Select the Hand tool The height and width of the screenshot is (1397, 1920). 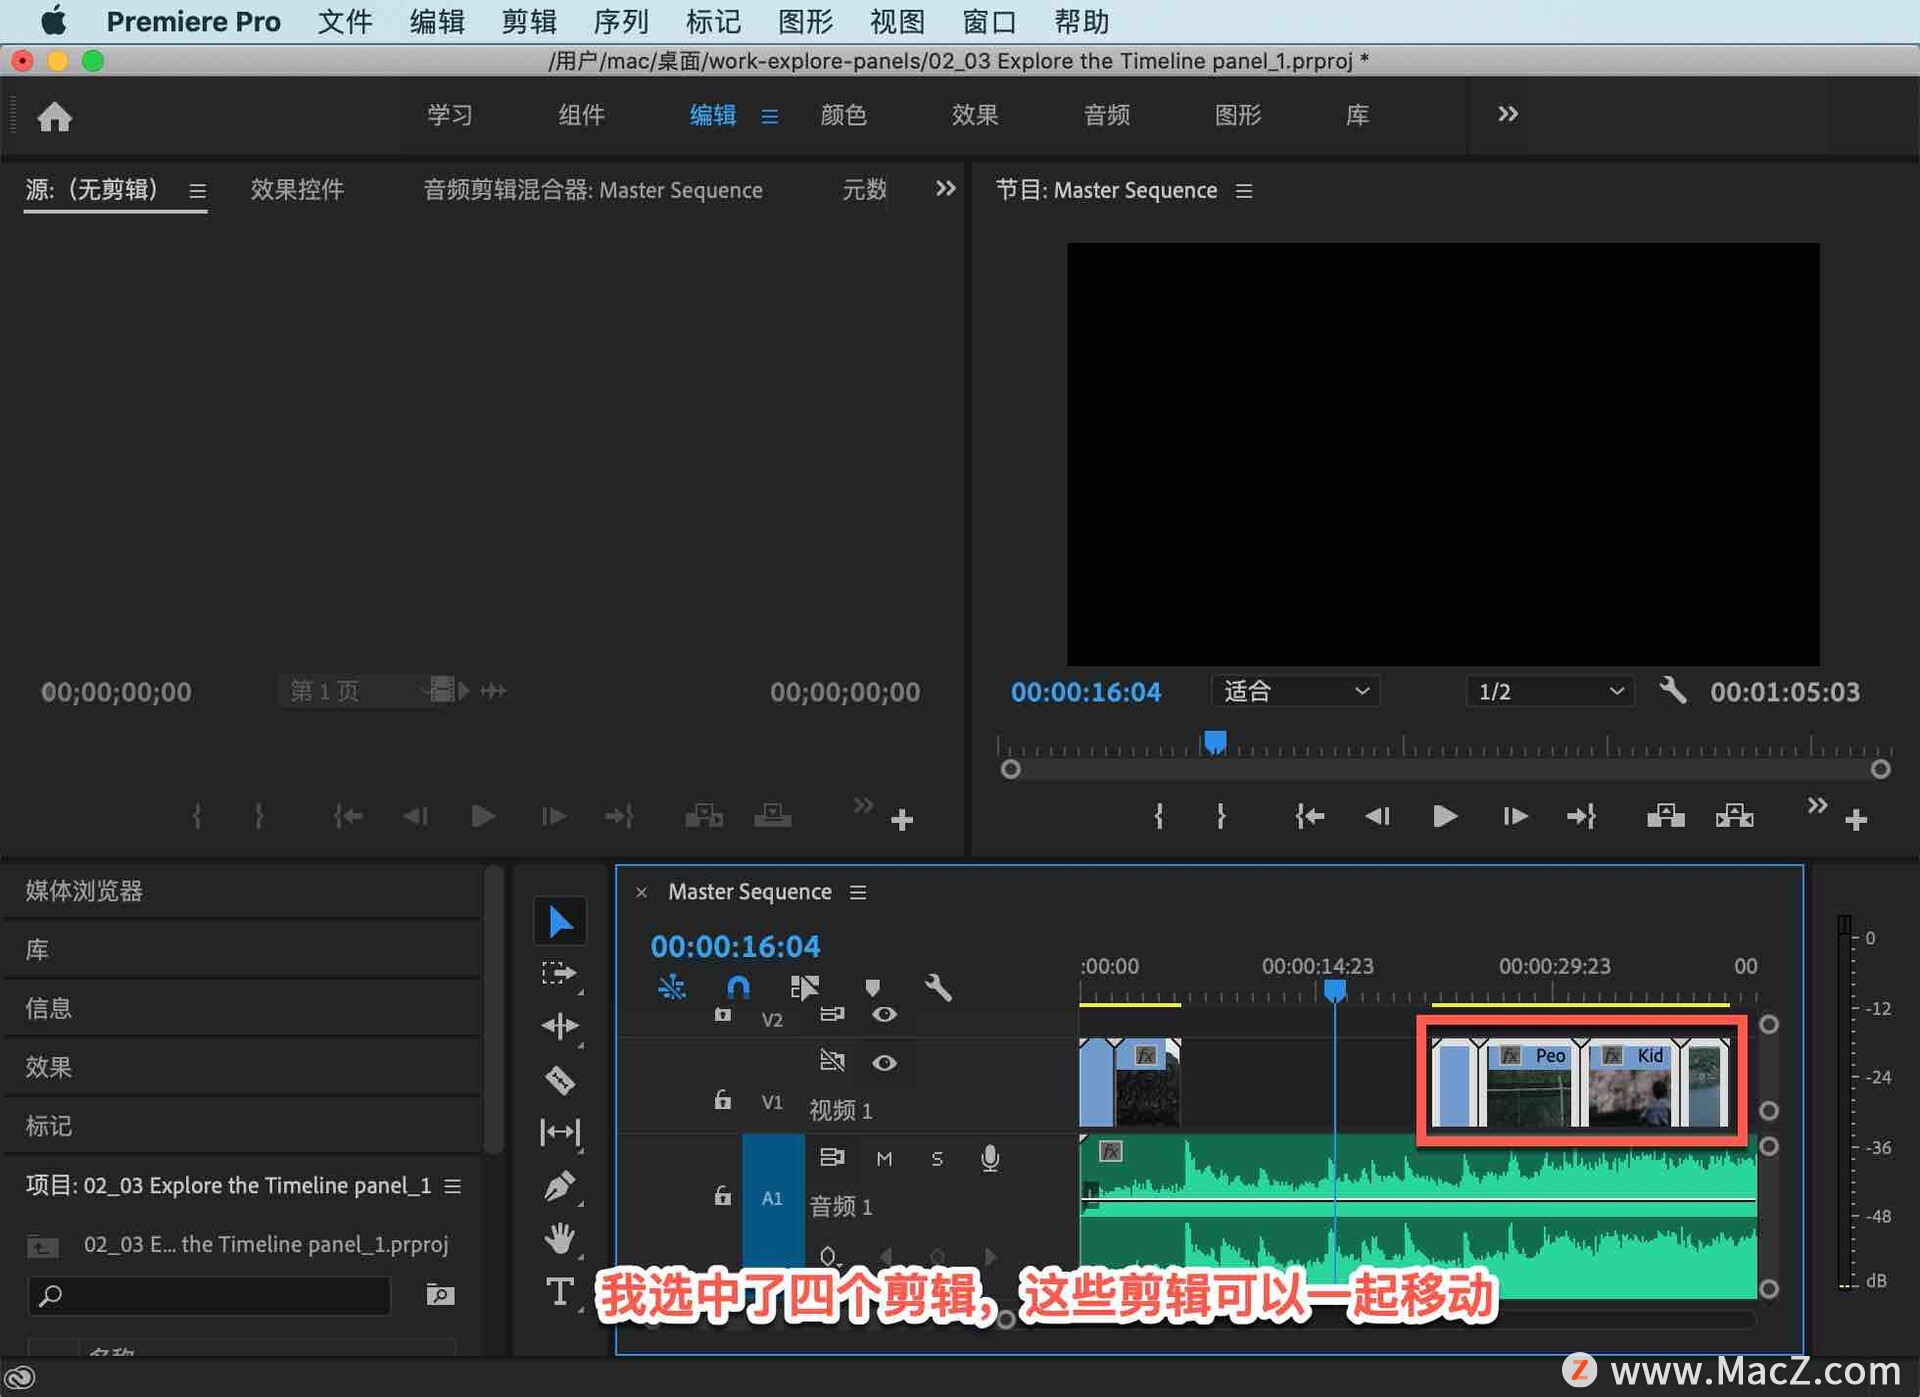tap(560, 1239)
